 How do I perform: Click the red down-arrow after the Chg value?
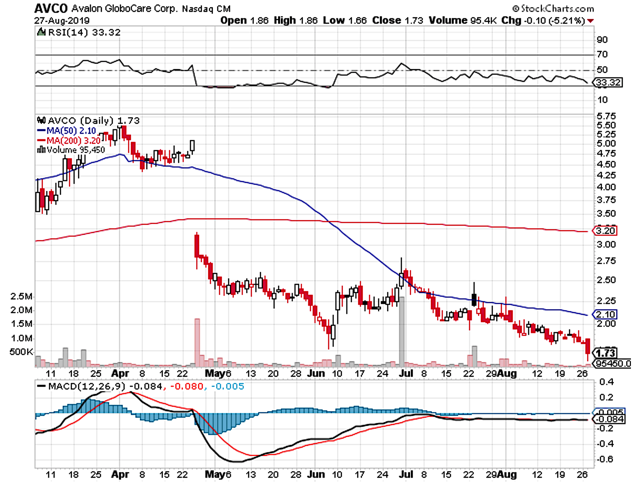[591, 21]
